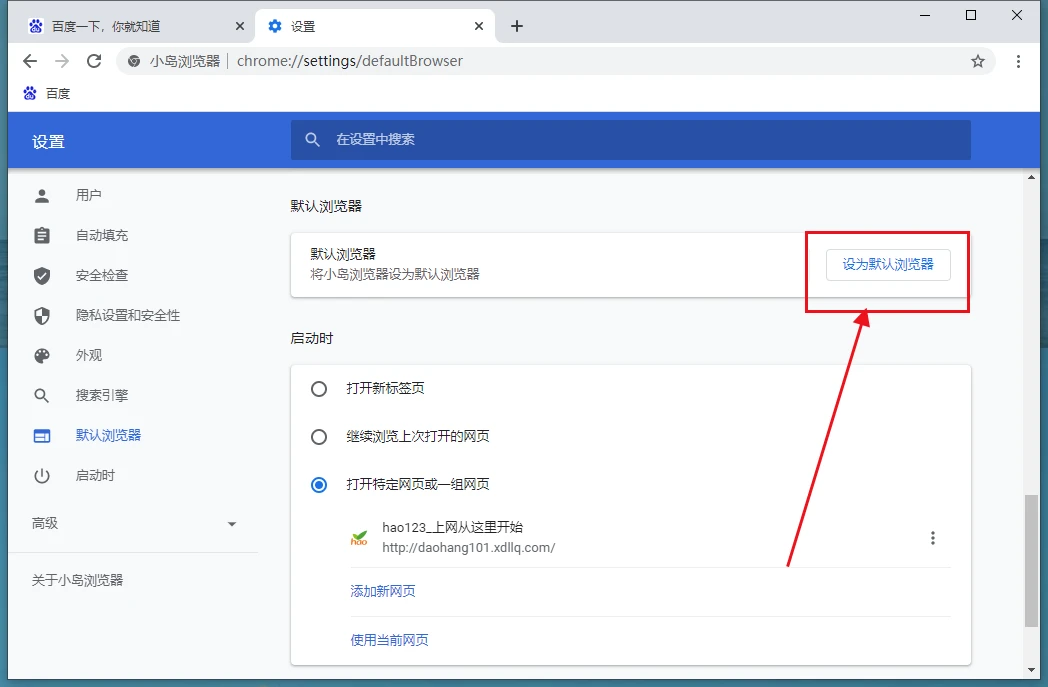Select 打开特定网页或一组网页 radio option

319,485
